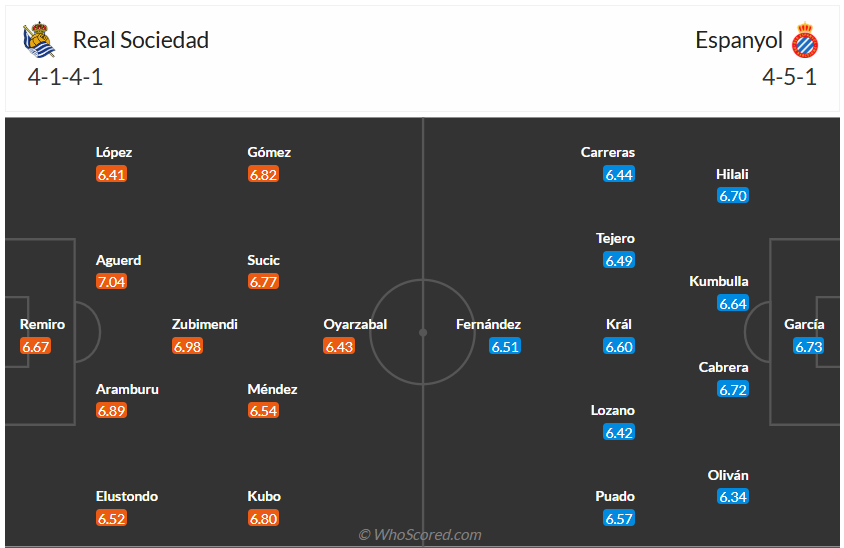Click Oliván's 6.34 rating badge

[733, 497]
